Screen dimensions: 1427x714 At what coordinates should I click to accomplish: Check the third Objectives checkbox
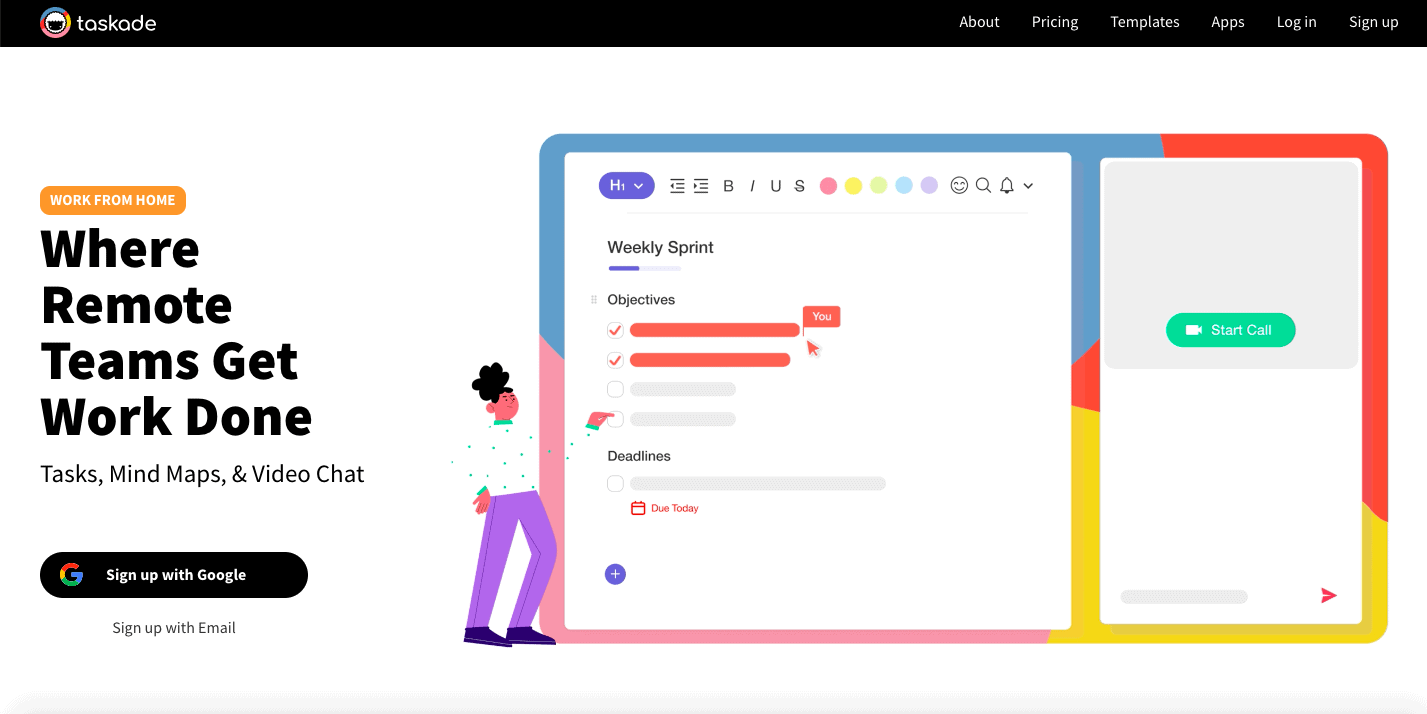(615, 389)
